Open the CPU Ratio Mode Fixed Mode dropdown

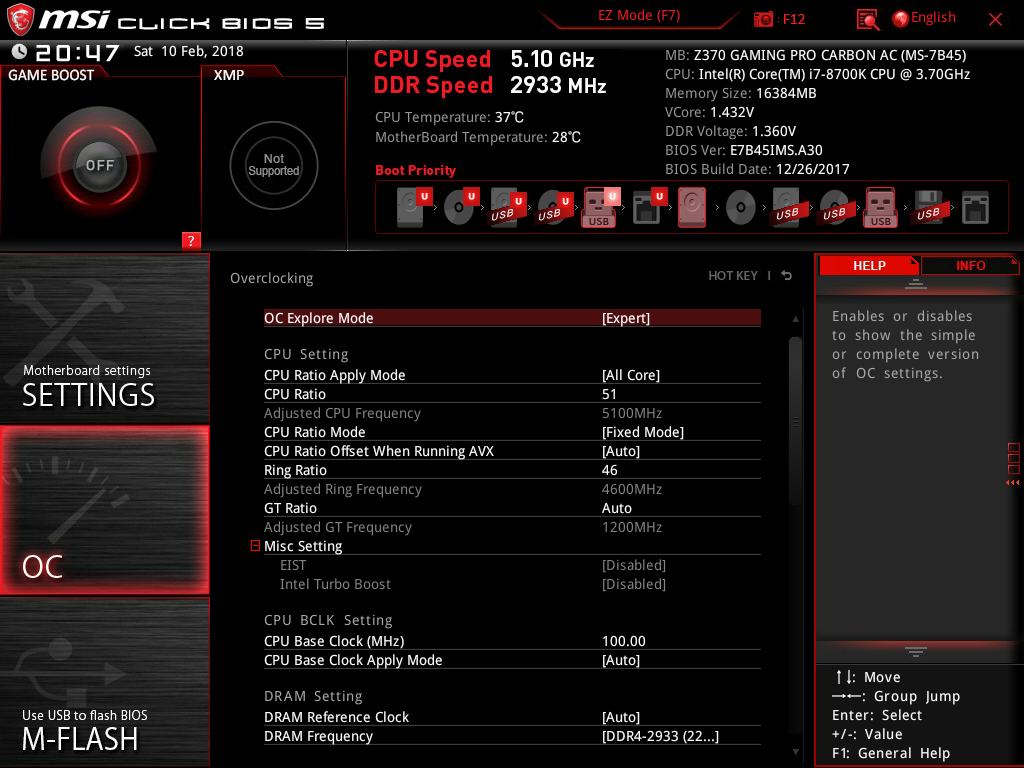[x=512, y=432]
